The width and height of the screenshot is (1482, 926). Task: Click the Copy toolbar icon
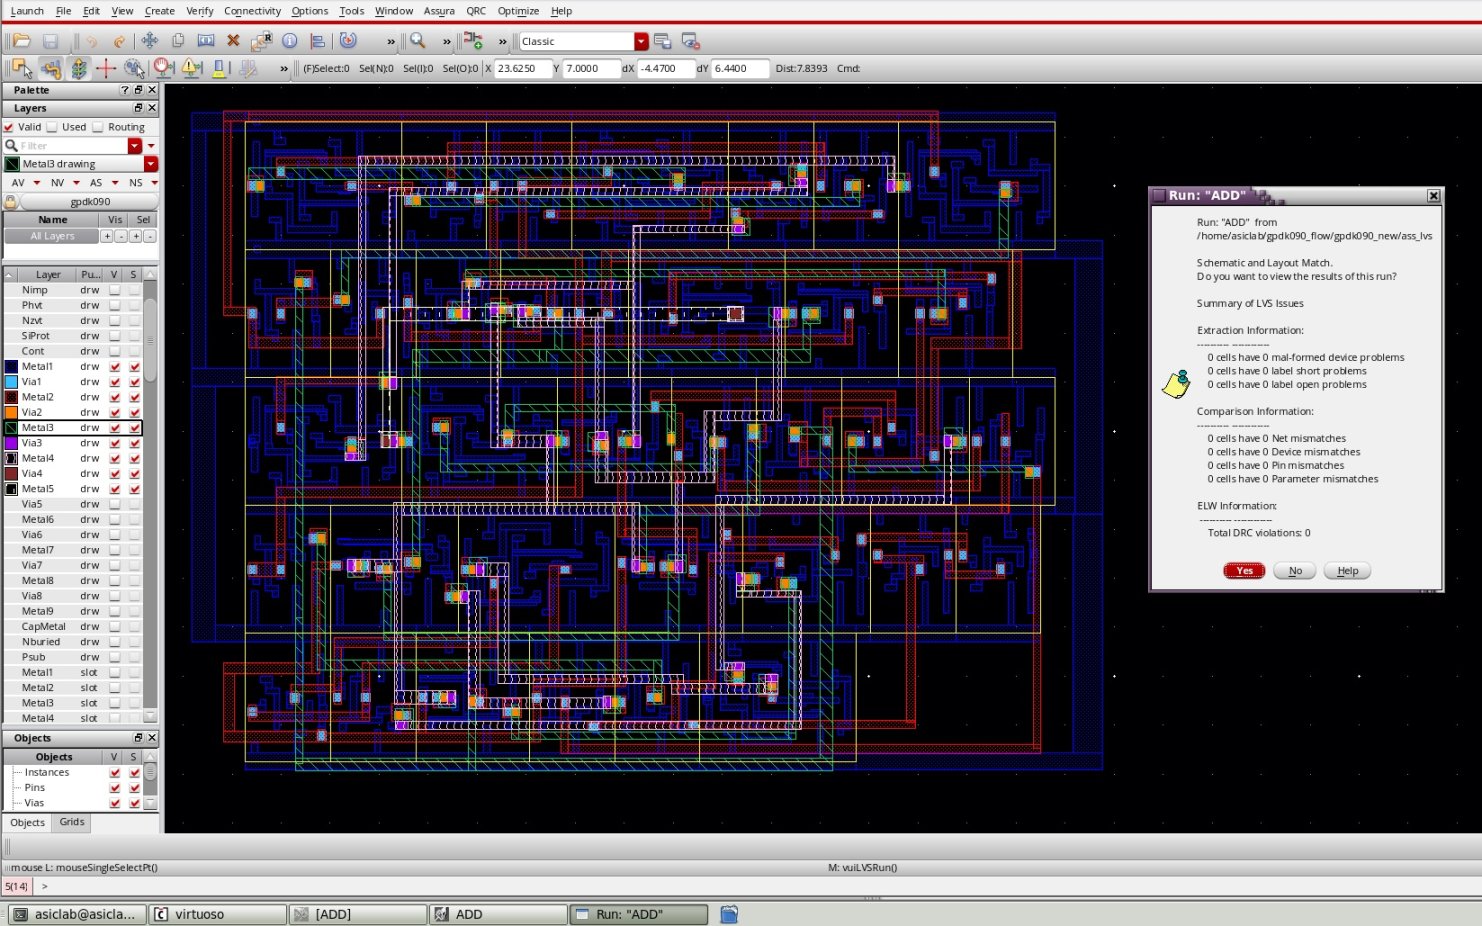click(178, 41)
